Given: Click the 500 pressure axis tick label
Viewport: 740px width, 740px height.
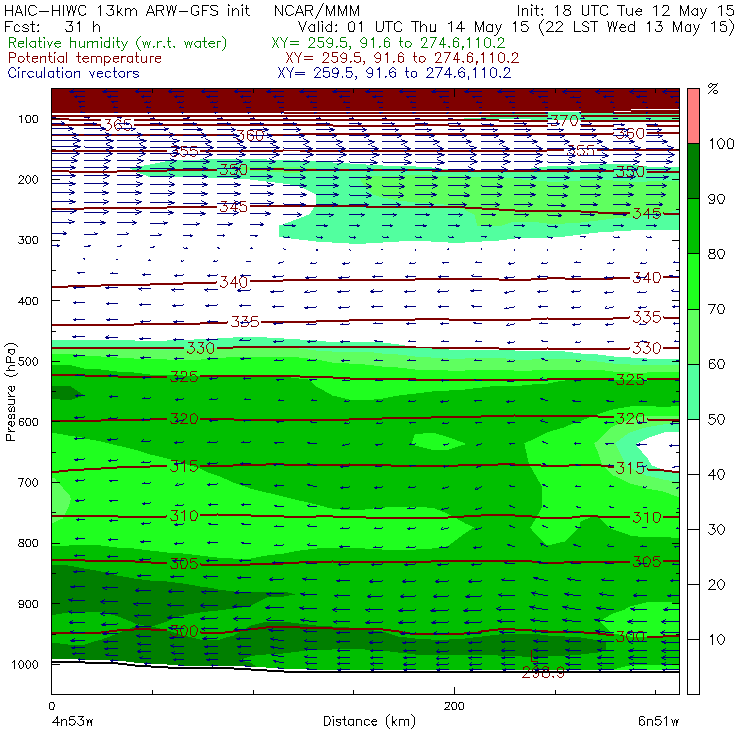Looking at the screenshot, I should (28, 362).
